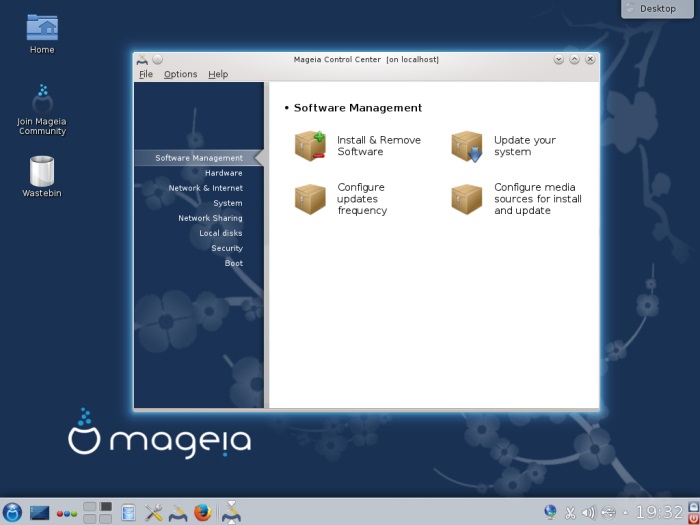Switch to second virtual desktop in pager
This screenshot has width=700, height=525.
(x=106, y=506)
